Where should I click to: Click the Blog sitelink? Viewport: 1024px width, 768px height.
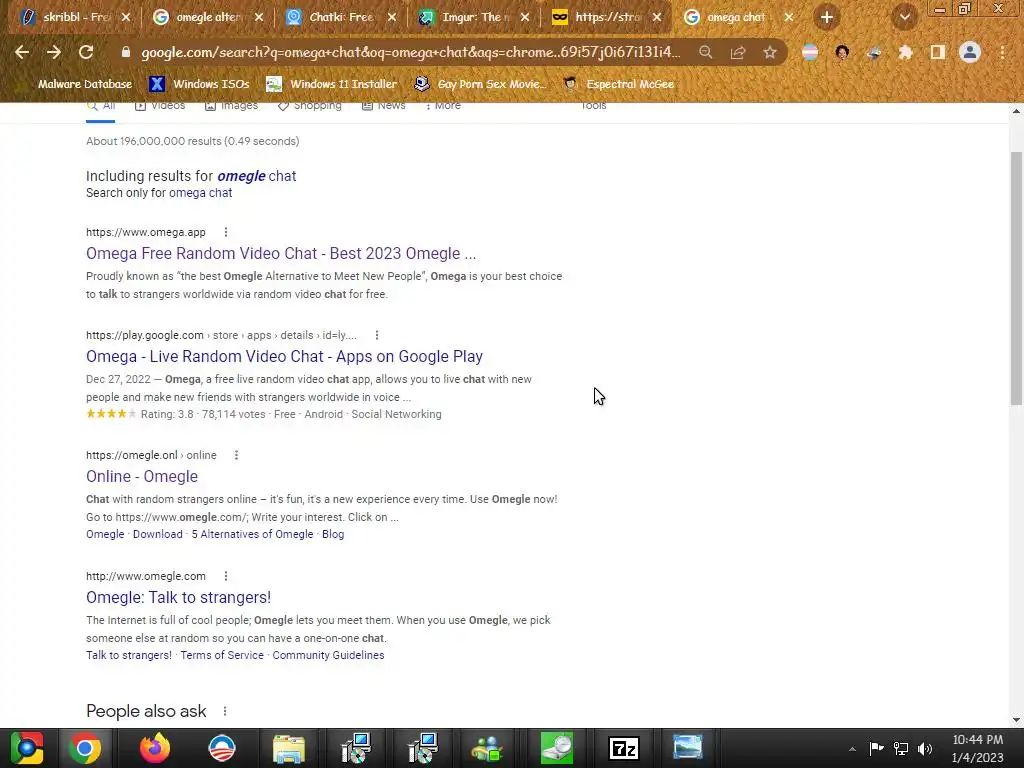[x=333, y=534]
